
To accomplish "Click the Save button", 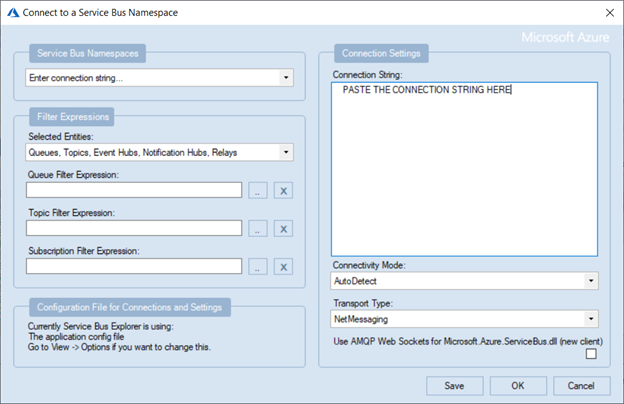I will pos(454,386).
